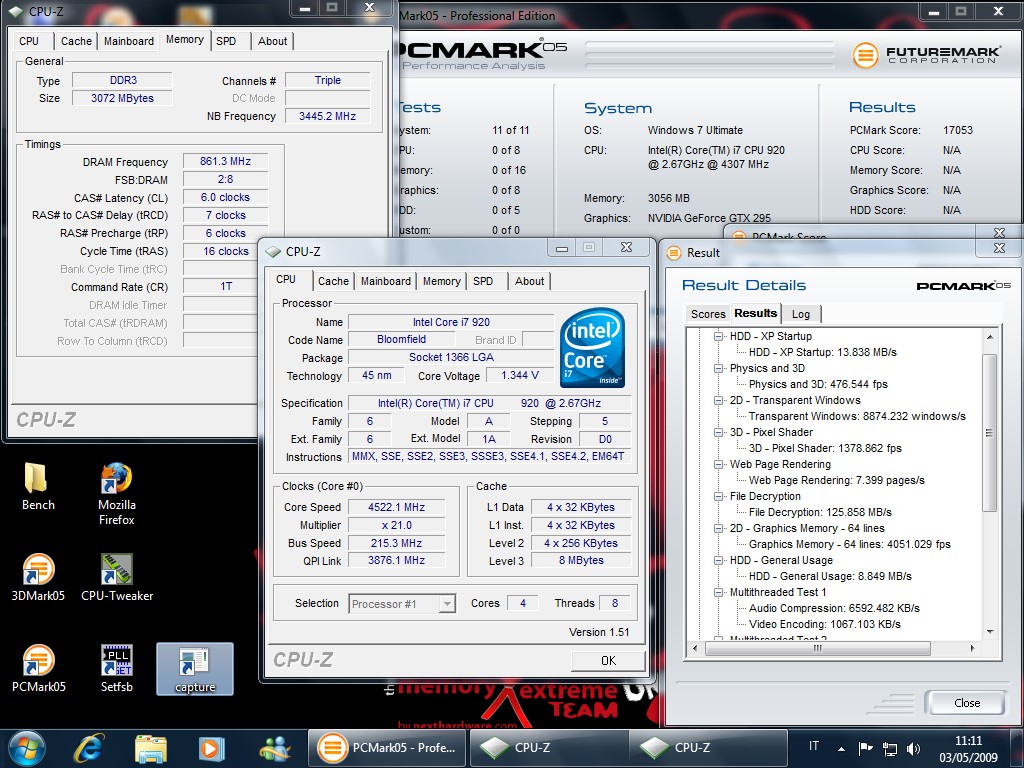Image resolution: width=1024 pixels, height=768 pixels.
Task: Click scroll right arrow in results tree
Action: [972, 648]
